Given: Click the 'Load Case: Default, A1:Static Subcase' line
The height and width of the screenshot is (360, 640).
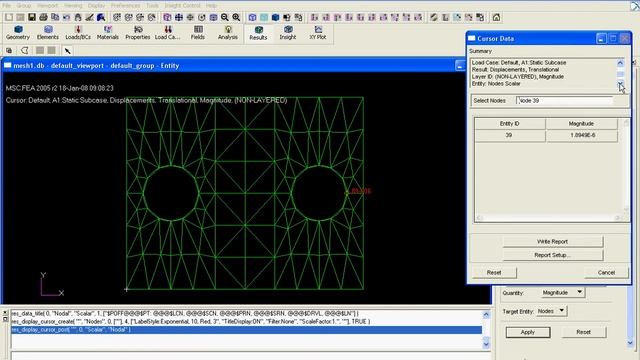Looking at the screenshot, I should tap(519, 62).
